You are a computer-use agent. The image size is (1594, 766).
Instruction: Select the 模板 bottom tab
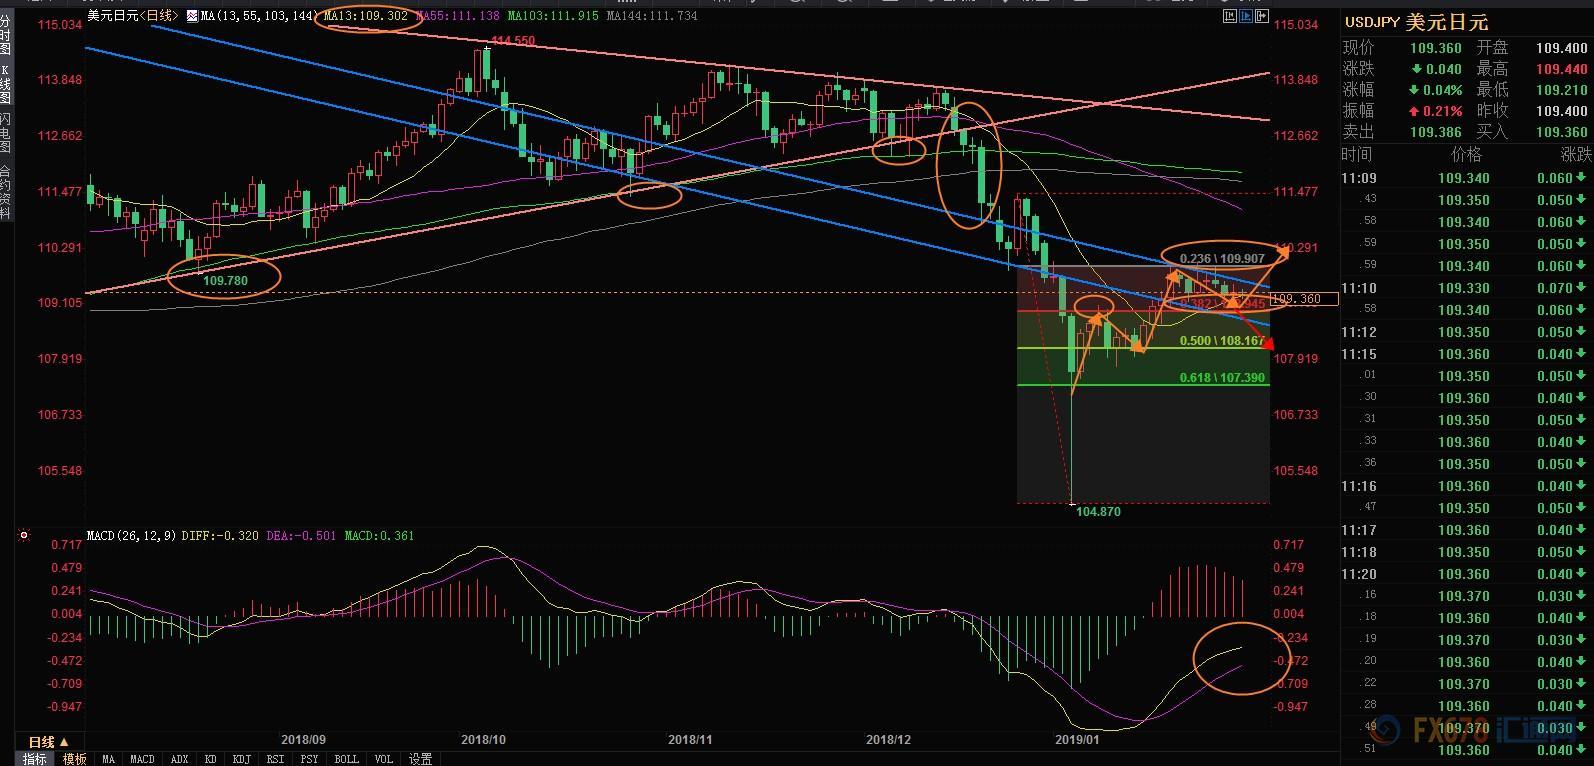pos(74,759)
